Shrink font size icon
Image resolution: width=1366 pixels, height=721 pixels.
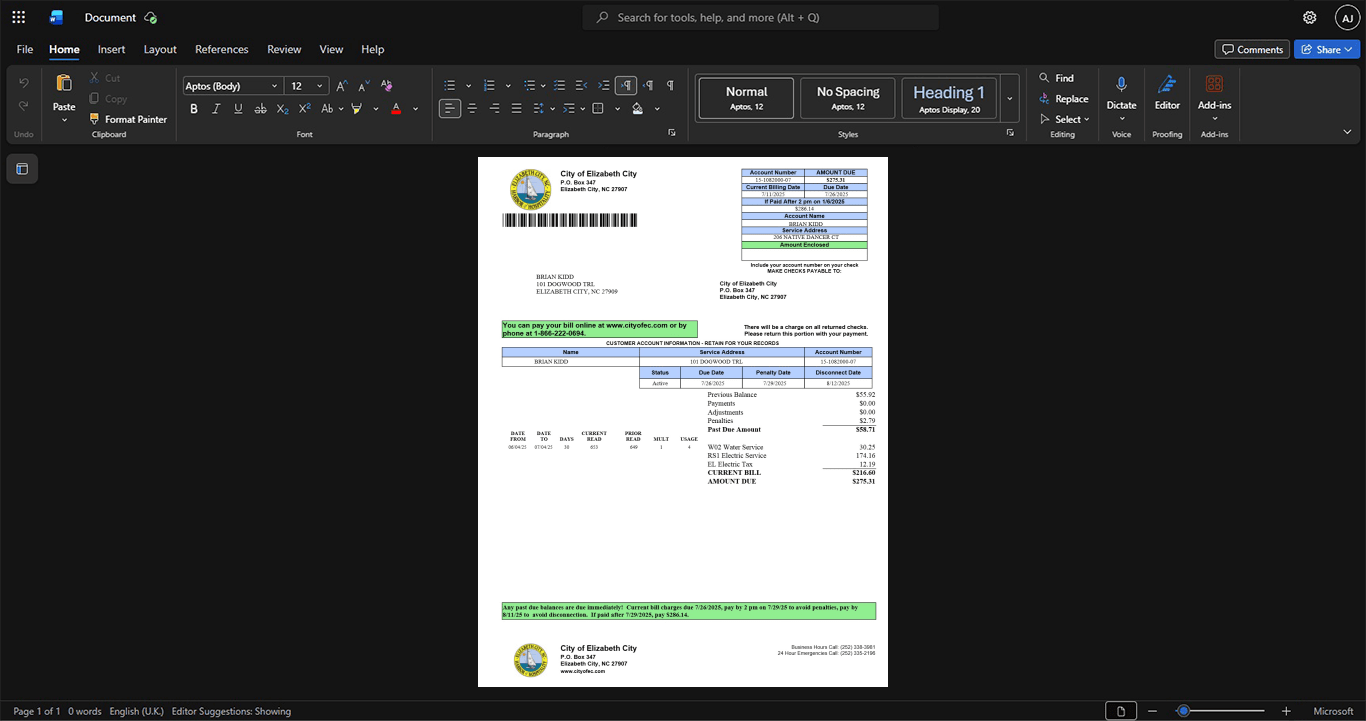click(x=363, y=86)
